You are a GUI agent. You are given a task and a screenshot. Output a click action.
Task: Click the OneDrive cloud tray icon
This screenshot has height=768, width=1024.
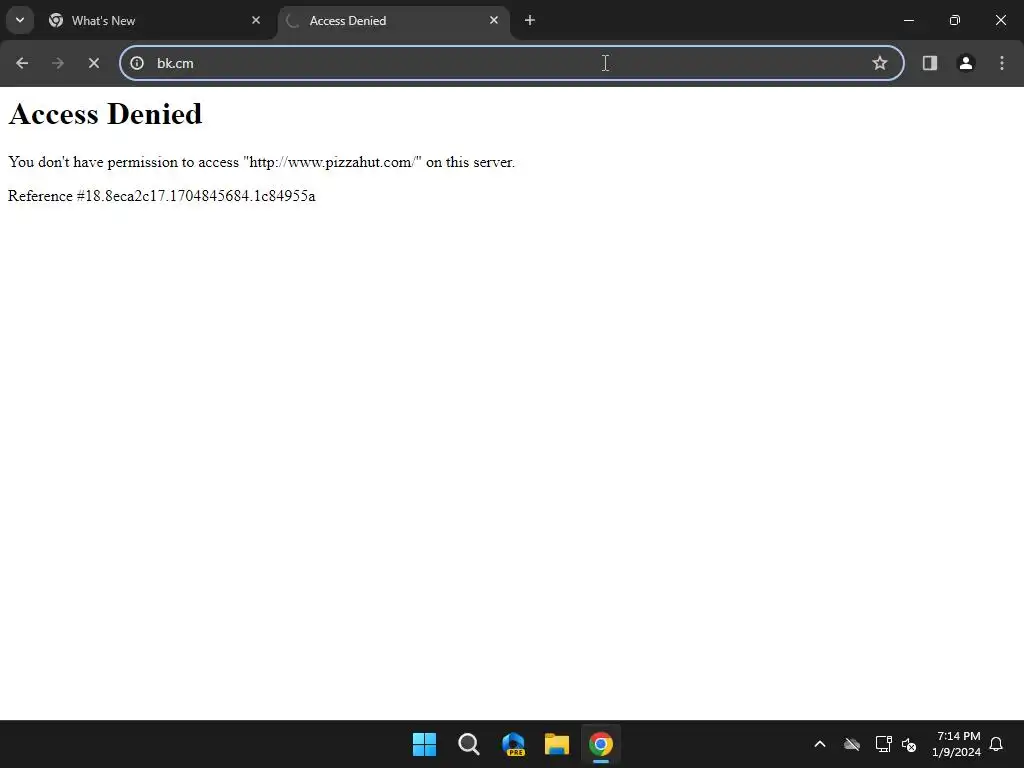coord(852,744)
